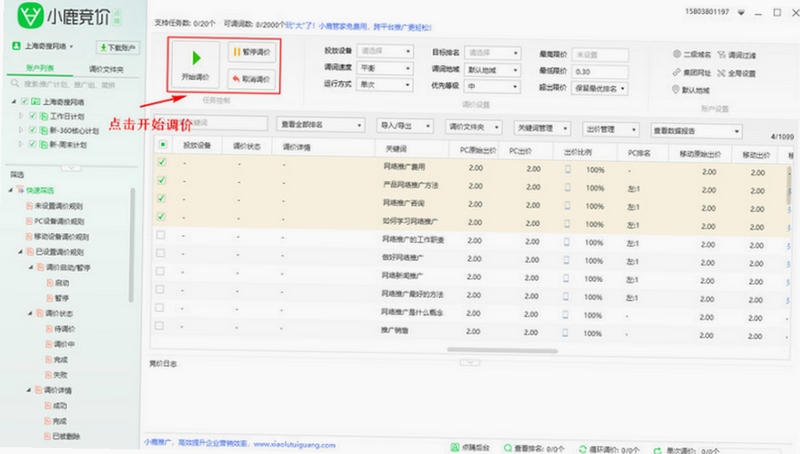This screenshot has height=454, width=800.
Task: Cancel bidding with 取消调价
Action: (x=252, y=79)
